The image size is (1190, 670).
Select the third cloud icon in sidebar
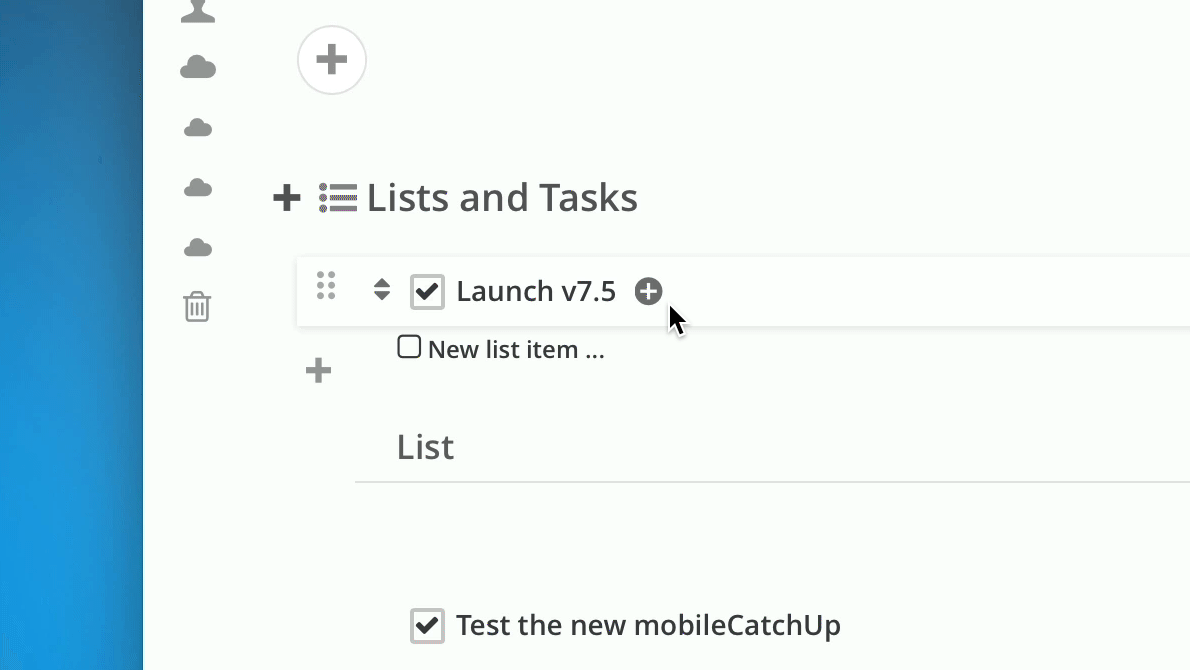(198, 187)
